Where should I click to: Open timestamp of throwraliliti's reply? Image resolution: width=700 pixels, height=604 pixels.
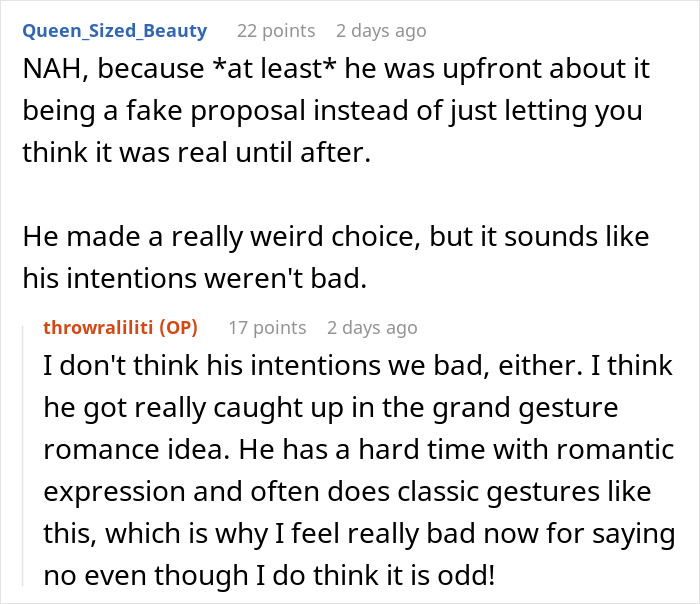click(372, 327)
